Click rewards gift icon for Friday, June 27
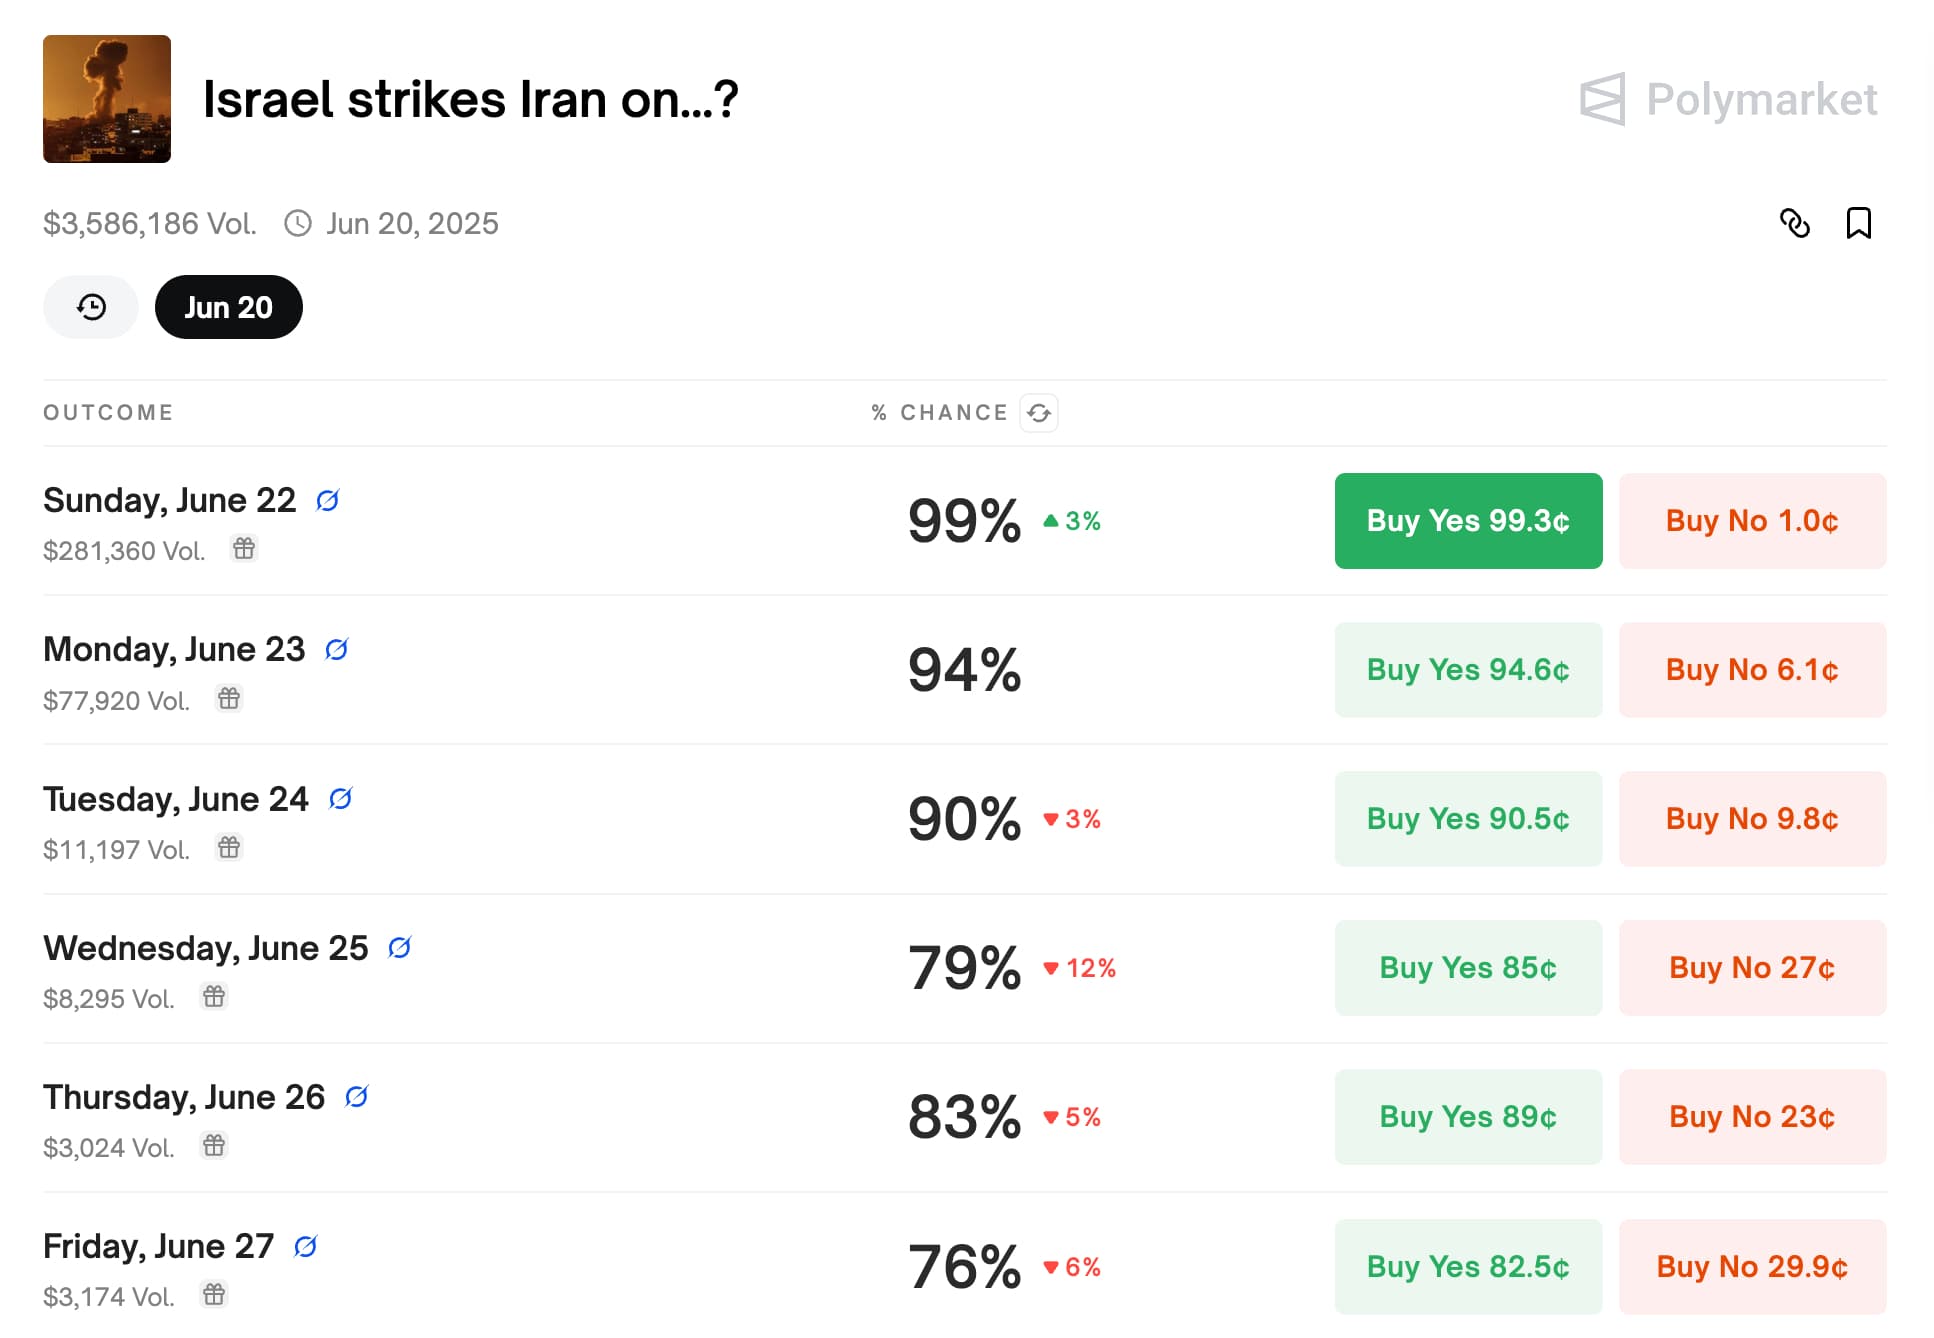1934x1338 pixels. coord(214,1294)
